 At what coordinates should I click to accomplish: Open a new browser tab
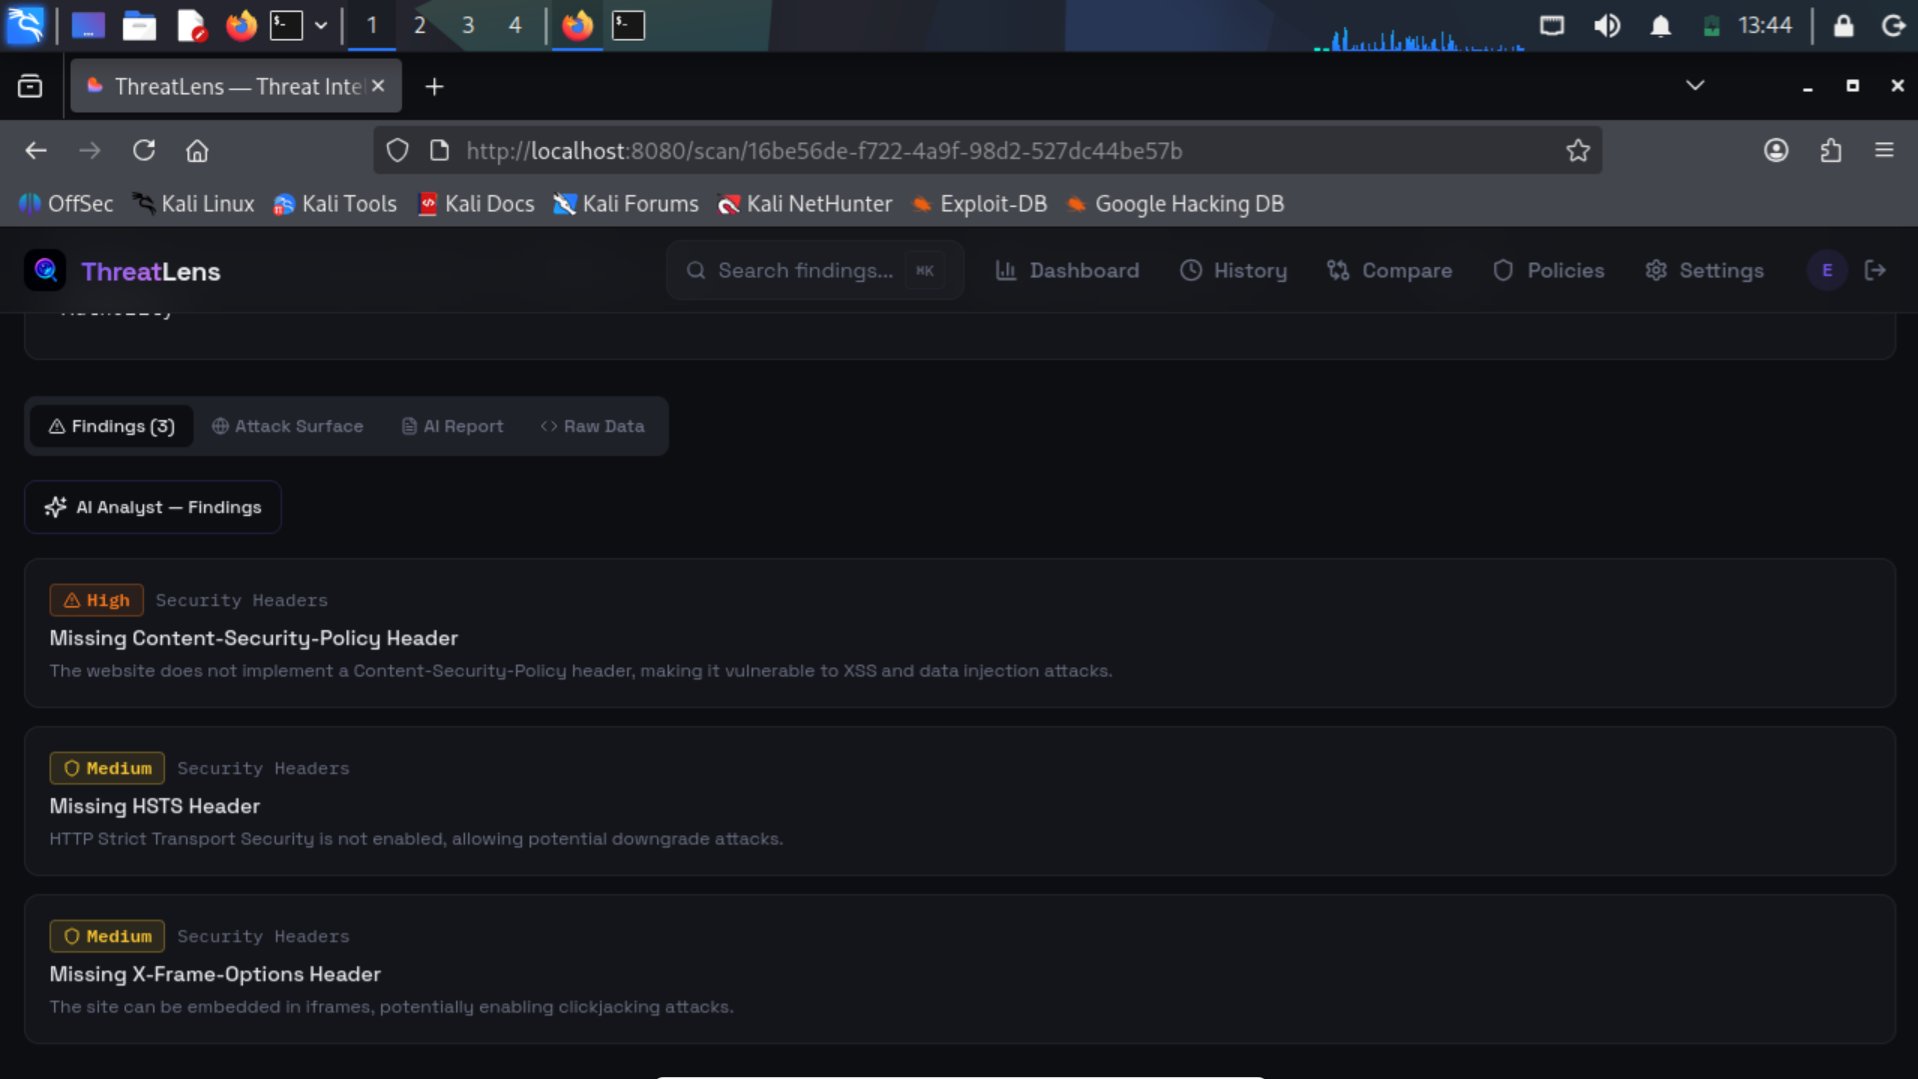pyautogui.click(x=434, y=87)
